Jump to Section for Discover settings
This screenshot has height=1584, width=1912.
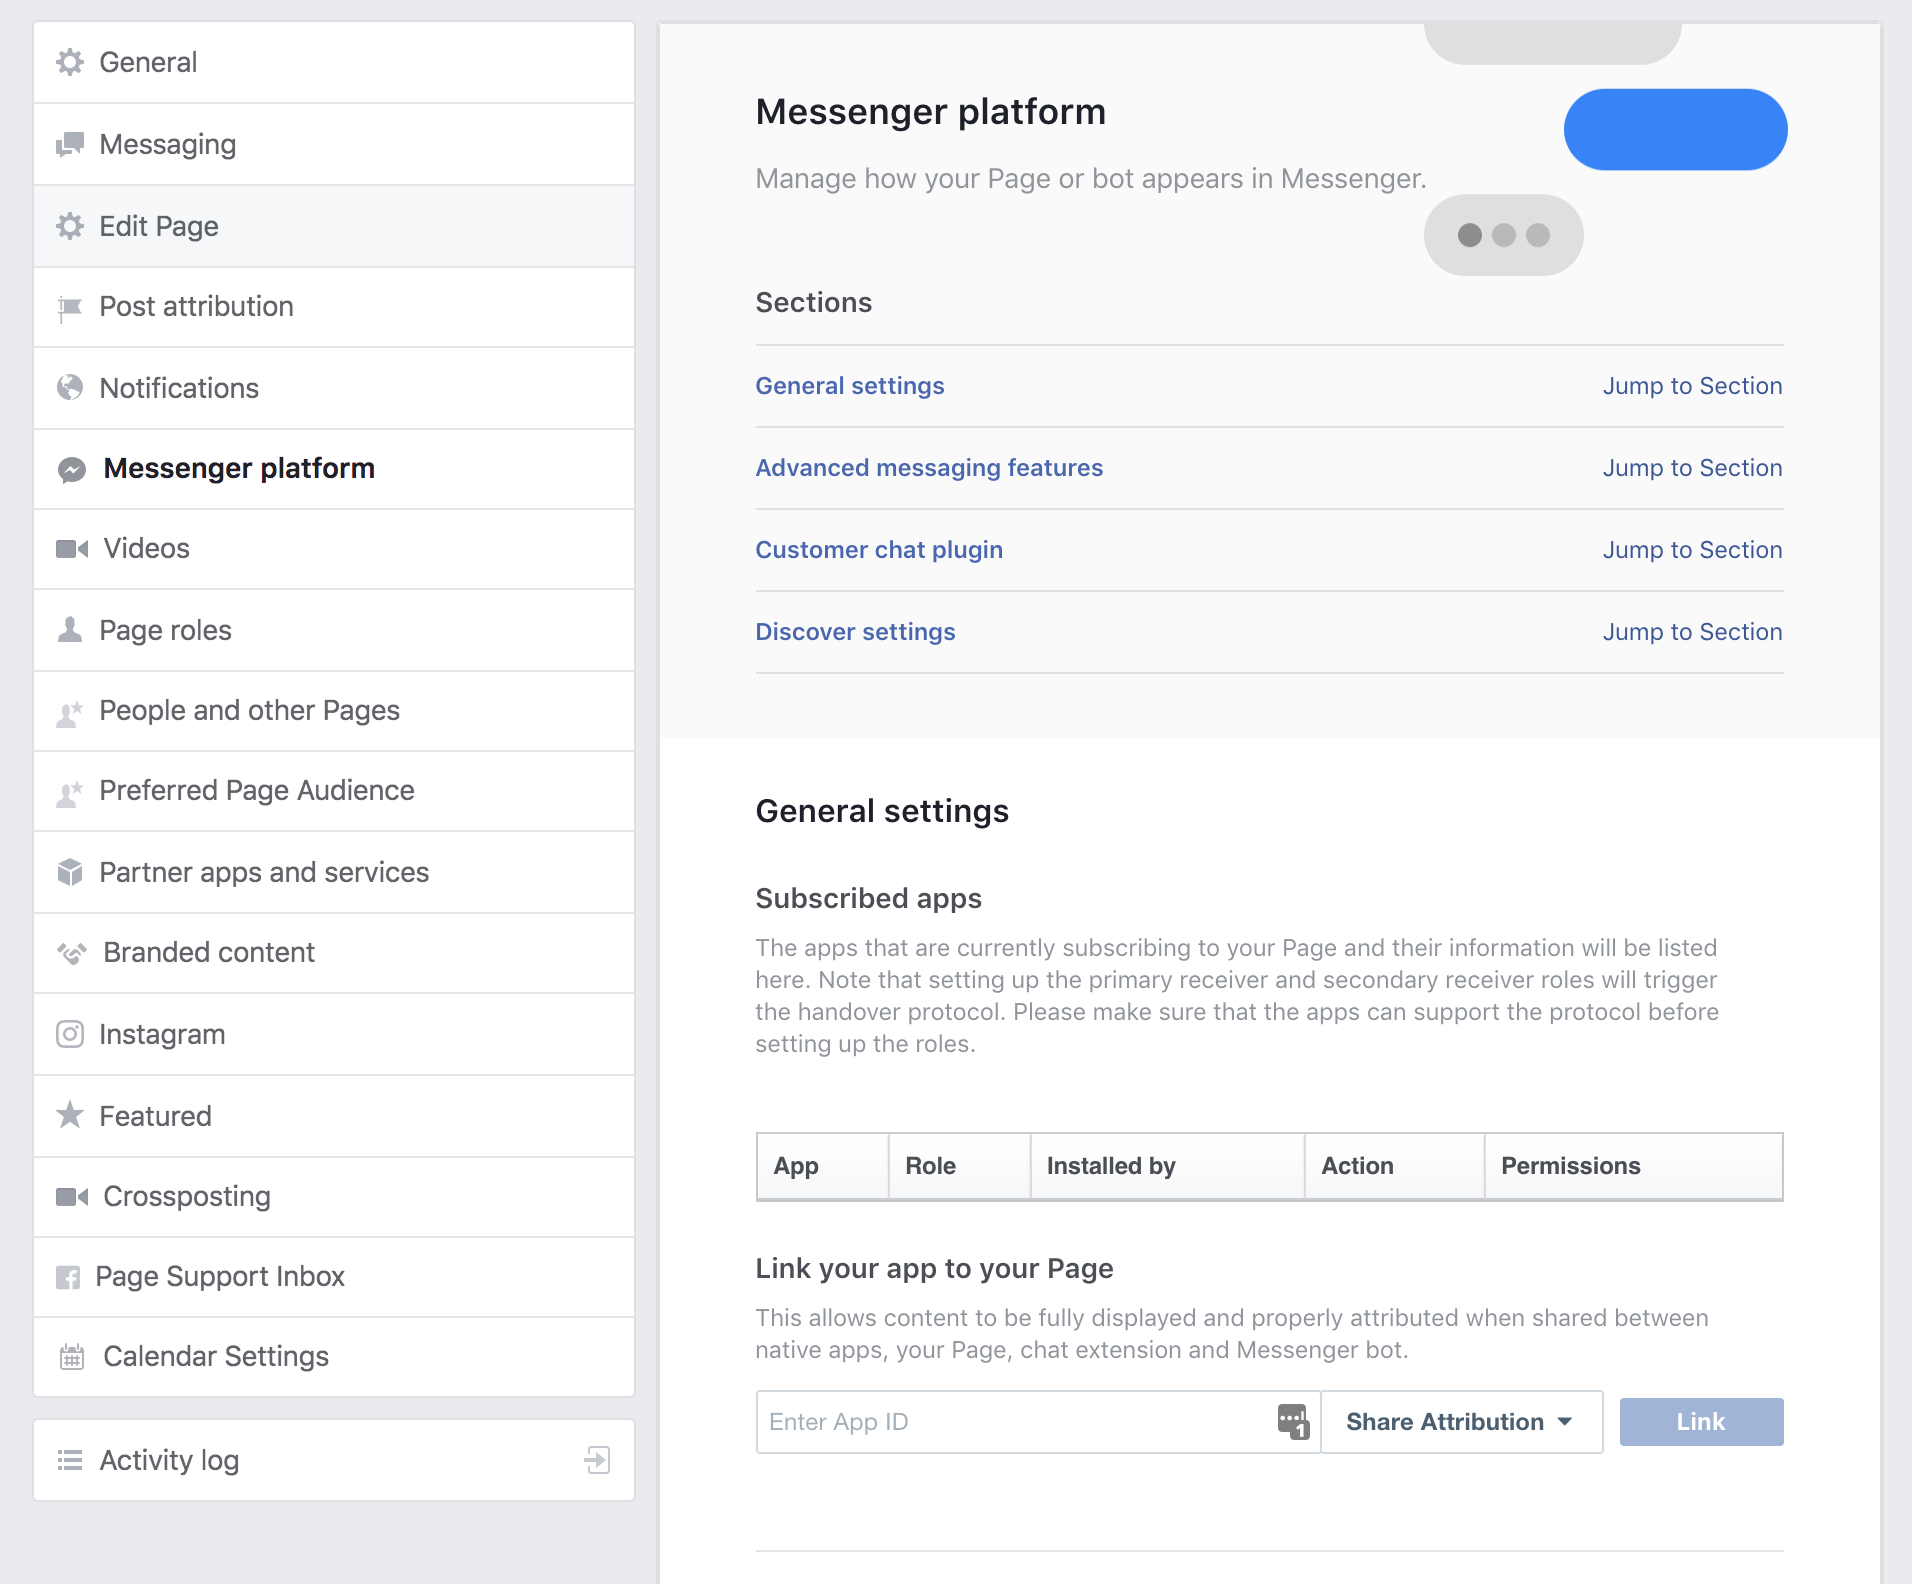pos(1692,632)
